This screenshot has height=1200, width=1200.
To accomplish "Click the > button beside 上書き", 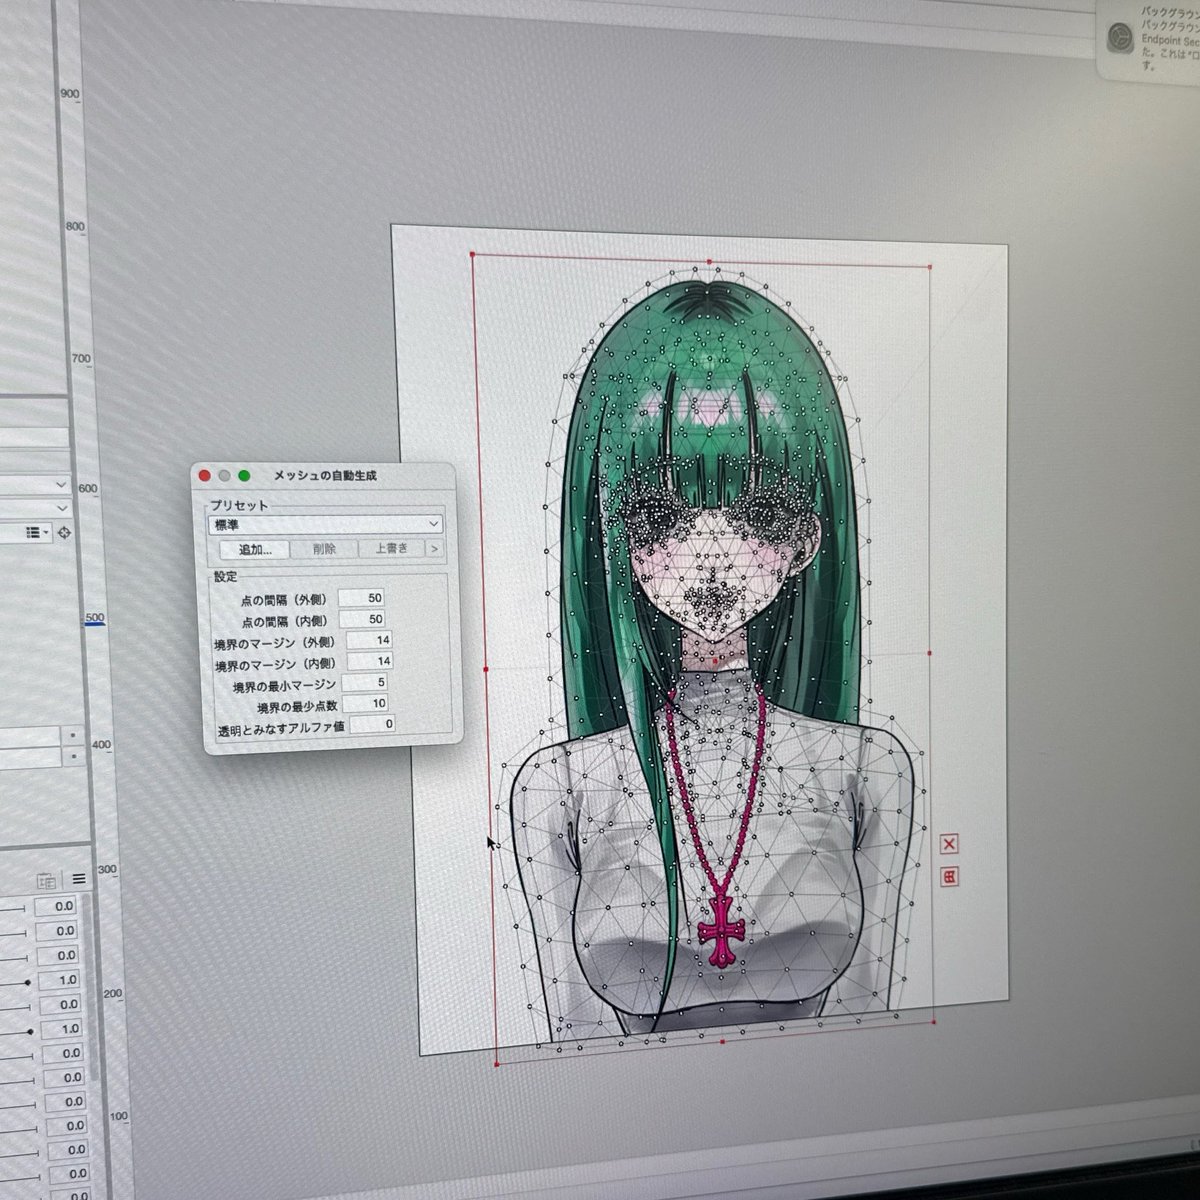I will pos(434,548).
